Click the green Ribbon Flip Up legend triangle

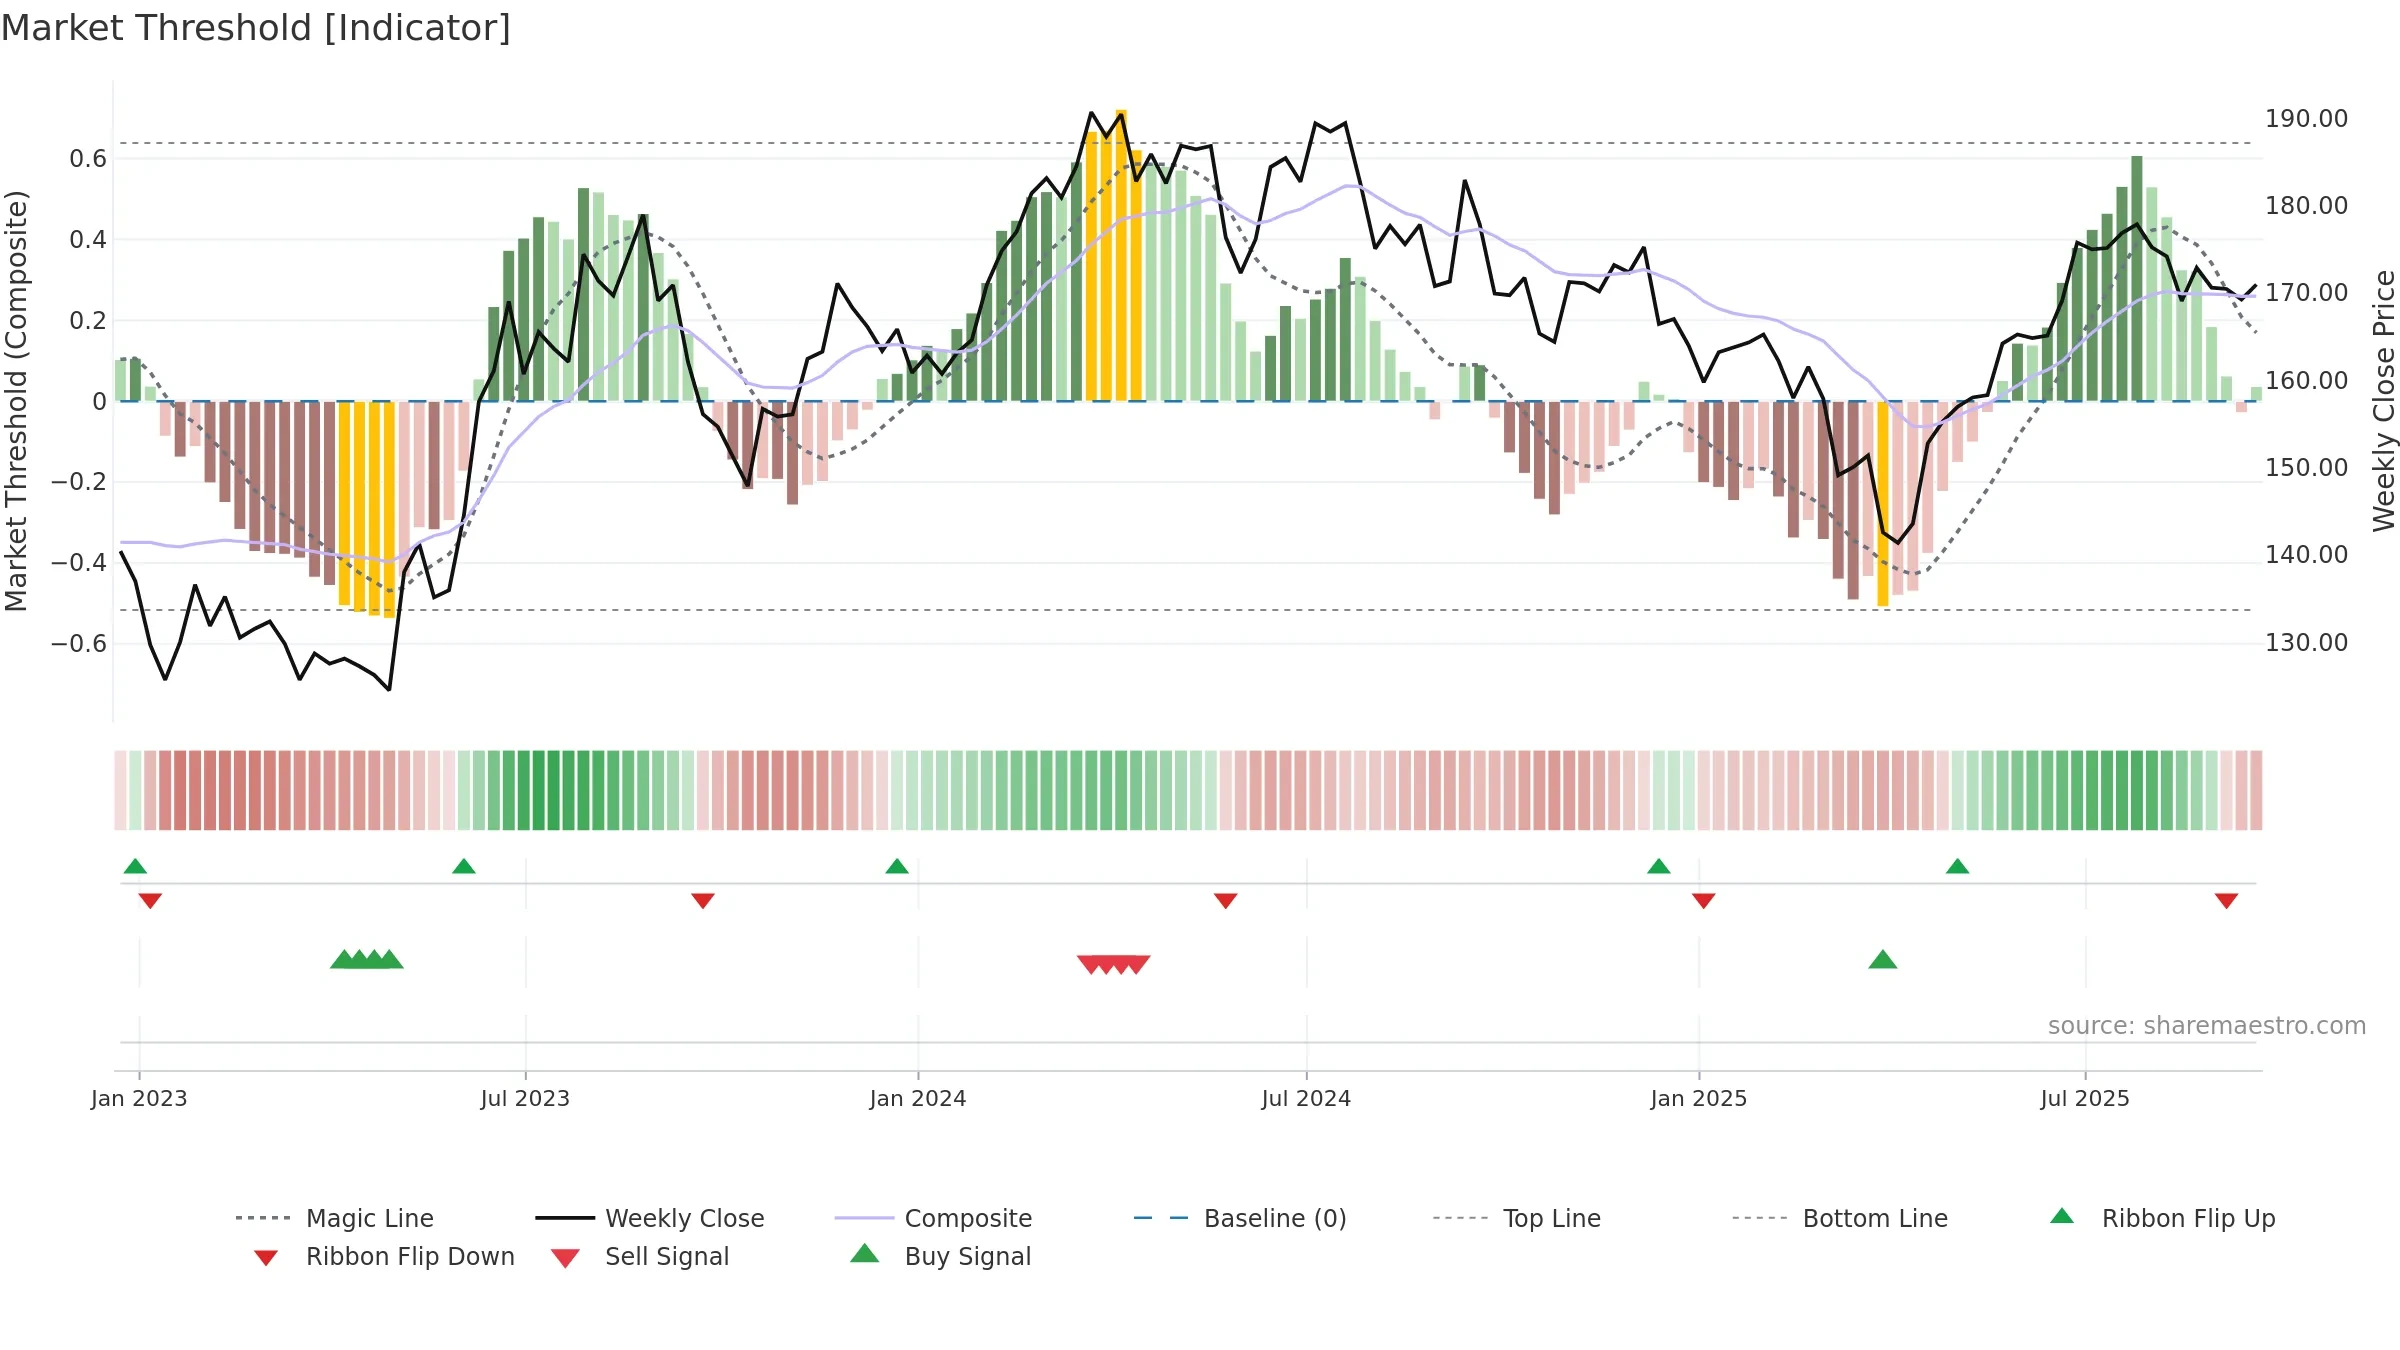point(2062,1216)
